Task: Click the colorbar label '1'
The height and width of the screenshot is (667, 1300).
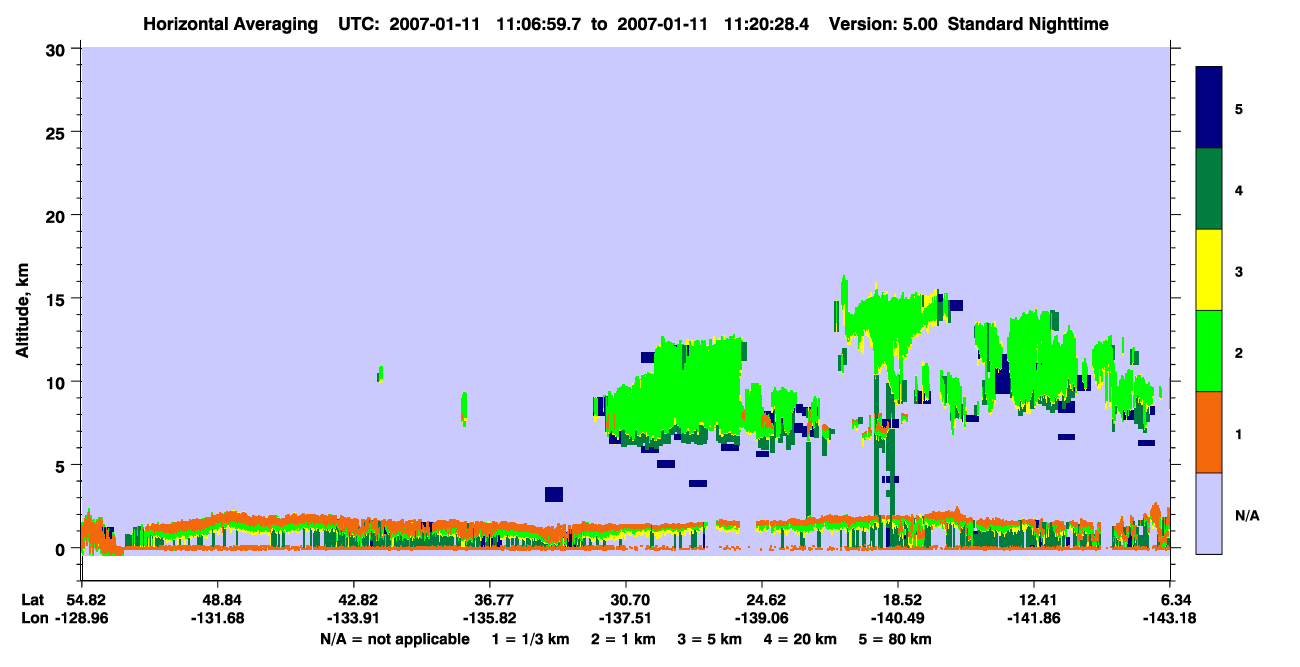Action: coord(1239,433)
